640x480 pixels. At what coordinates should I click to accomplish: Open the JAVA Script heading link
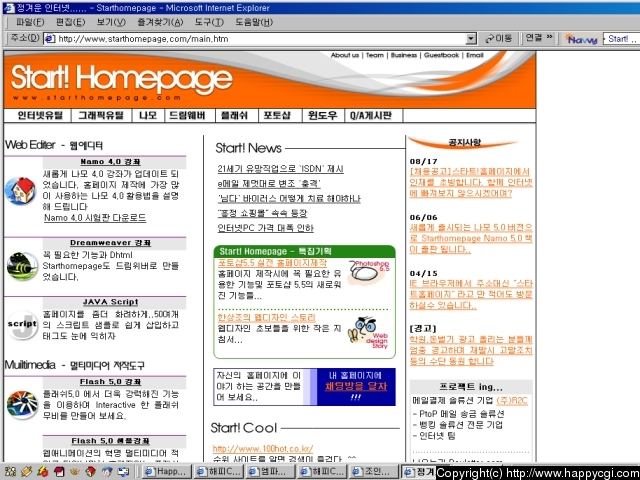point(110,302)
